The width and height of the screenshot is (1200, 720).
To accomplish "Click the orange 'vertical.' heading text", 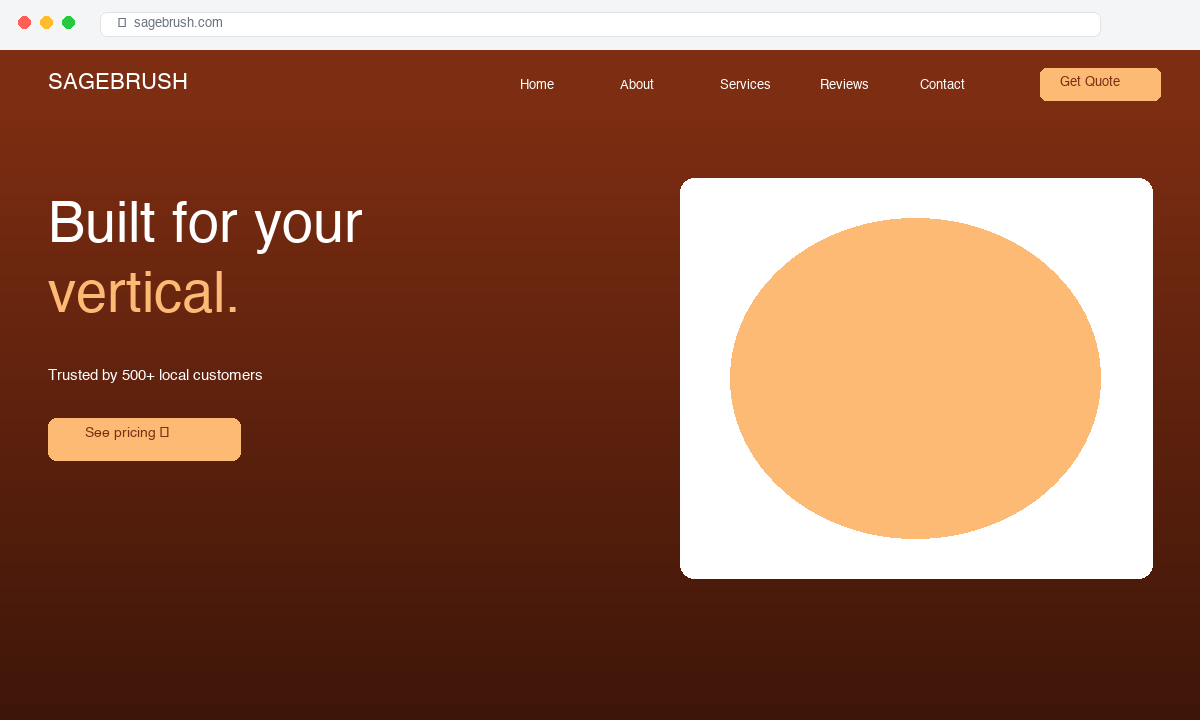I will coord(144,293).
